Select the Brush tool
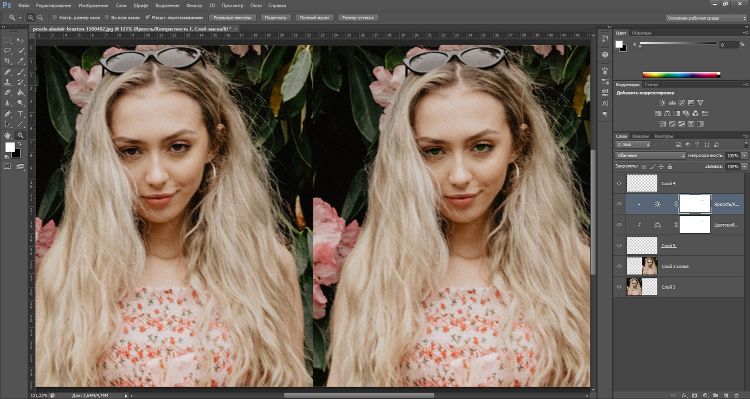 [x=20, y=72]
